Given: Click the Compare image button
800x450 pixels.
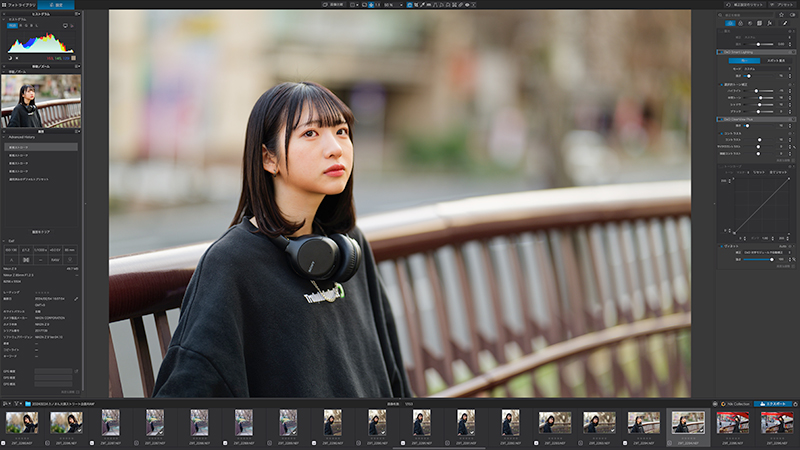Looking at the screenshot, I should click(334, 5).
